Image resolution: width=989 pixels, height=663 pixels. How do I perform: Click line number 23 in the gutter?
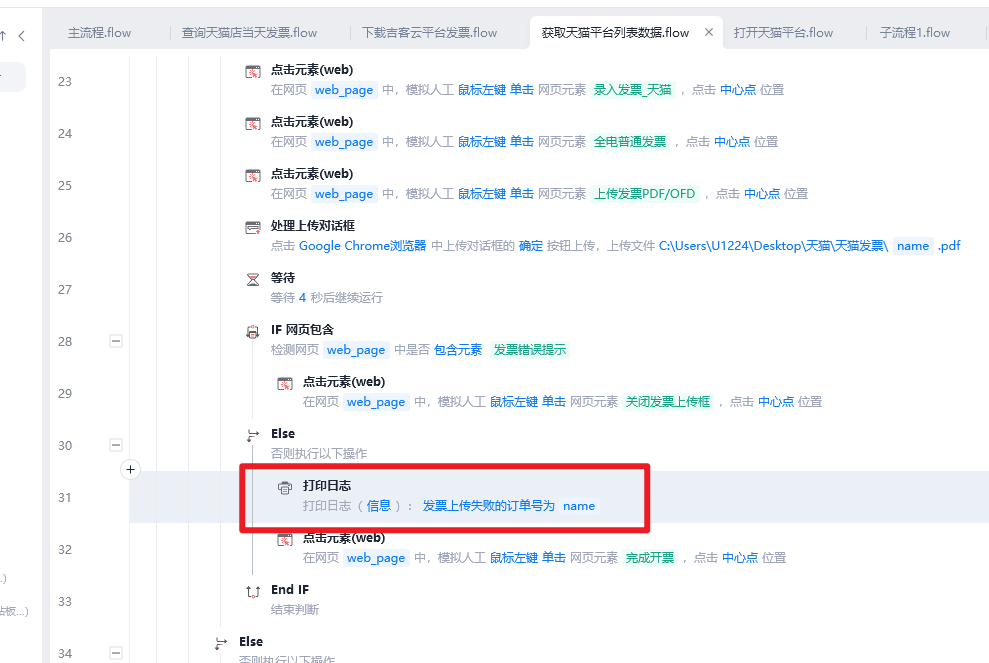[65, 81]
